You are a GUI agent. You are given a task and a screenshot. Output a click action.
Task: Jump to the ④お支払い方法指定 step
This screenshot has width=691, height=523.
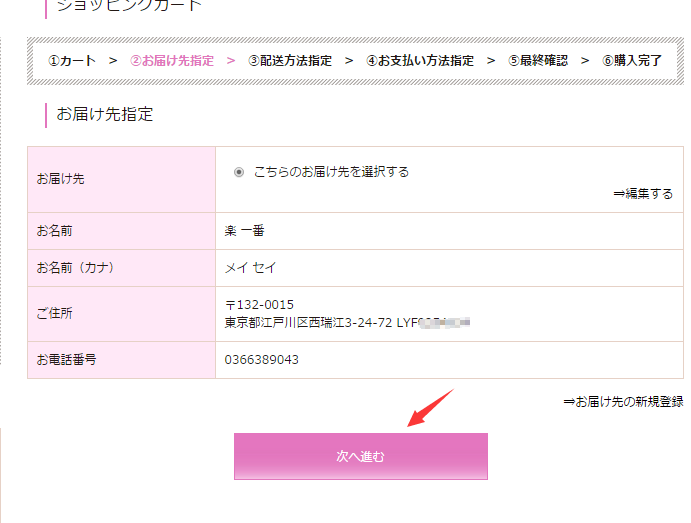(420, 61)
